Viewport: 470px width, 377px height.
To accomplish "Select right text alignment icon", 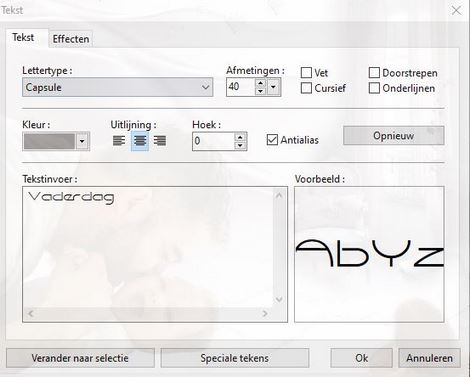I will (160, 141).
